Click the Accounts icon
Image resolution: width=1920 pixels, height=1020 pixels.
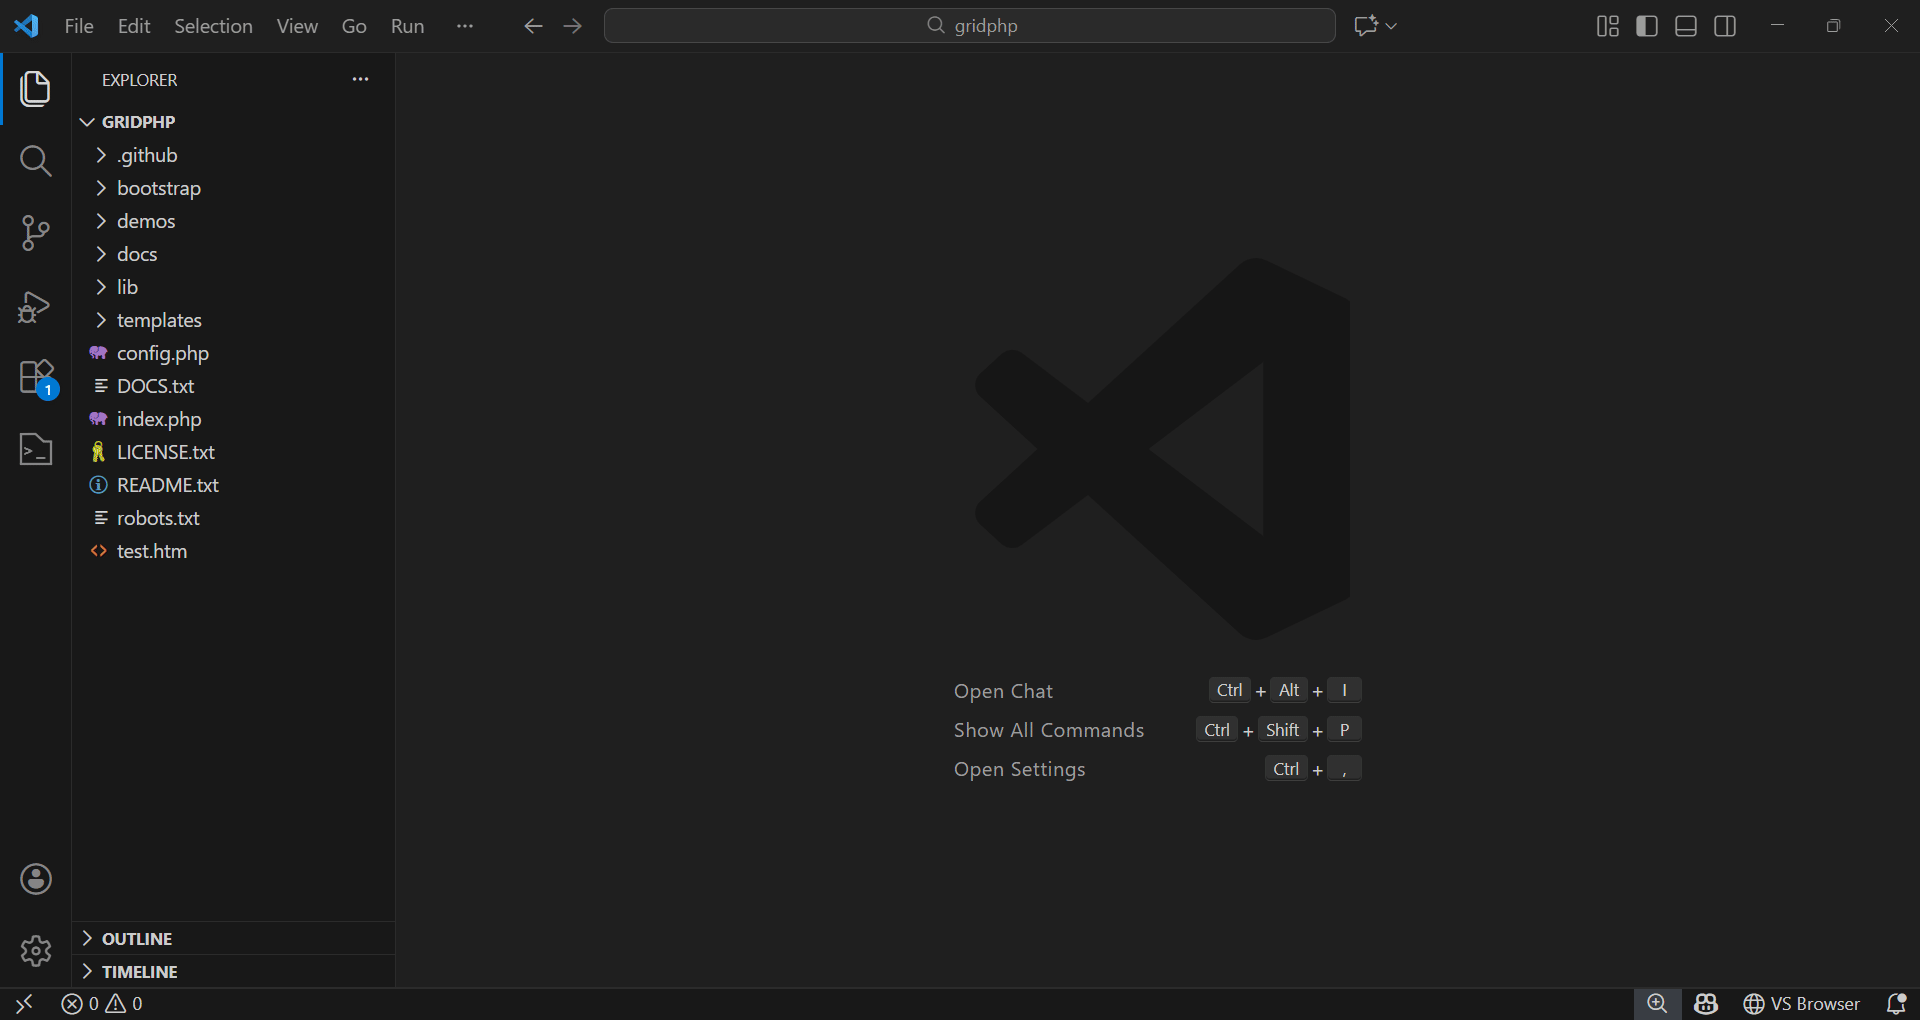pos(36,879)
